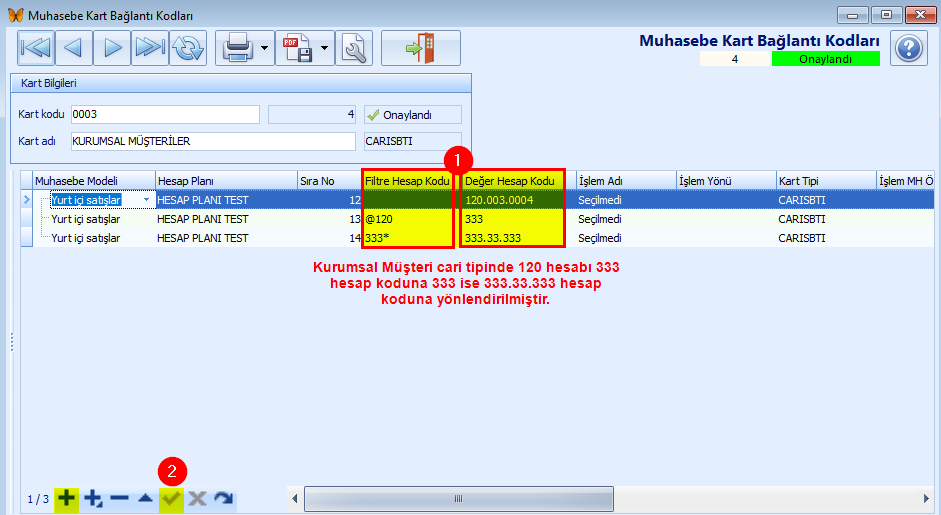
Task: Click the Kart adı field KURUMSAL MÜŞTERİLER
Action: click(x=213, y=141)
